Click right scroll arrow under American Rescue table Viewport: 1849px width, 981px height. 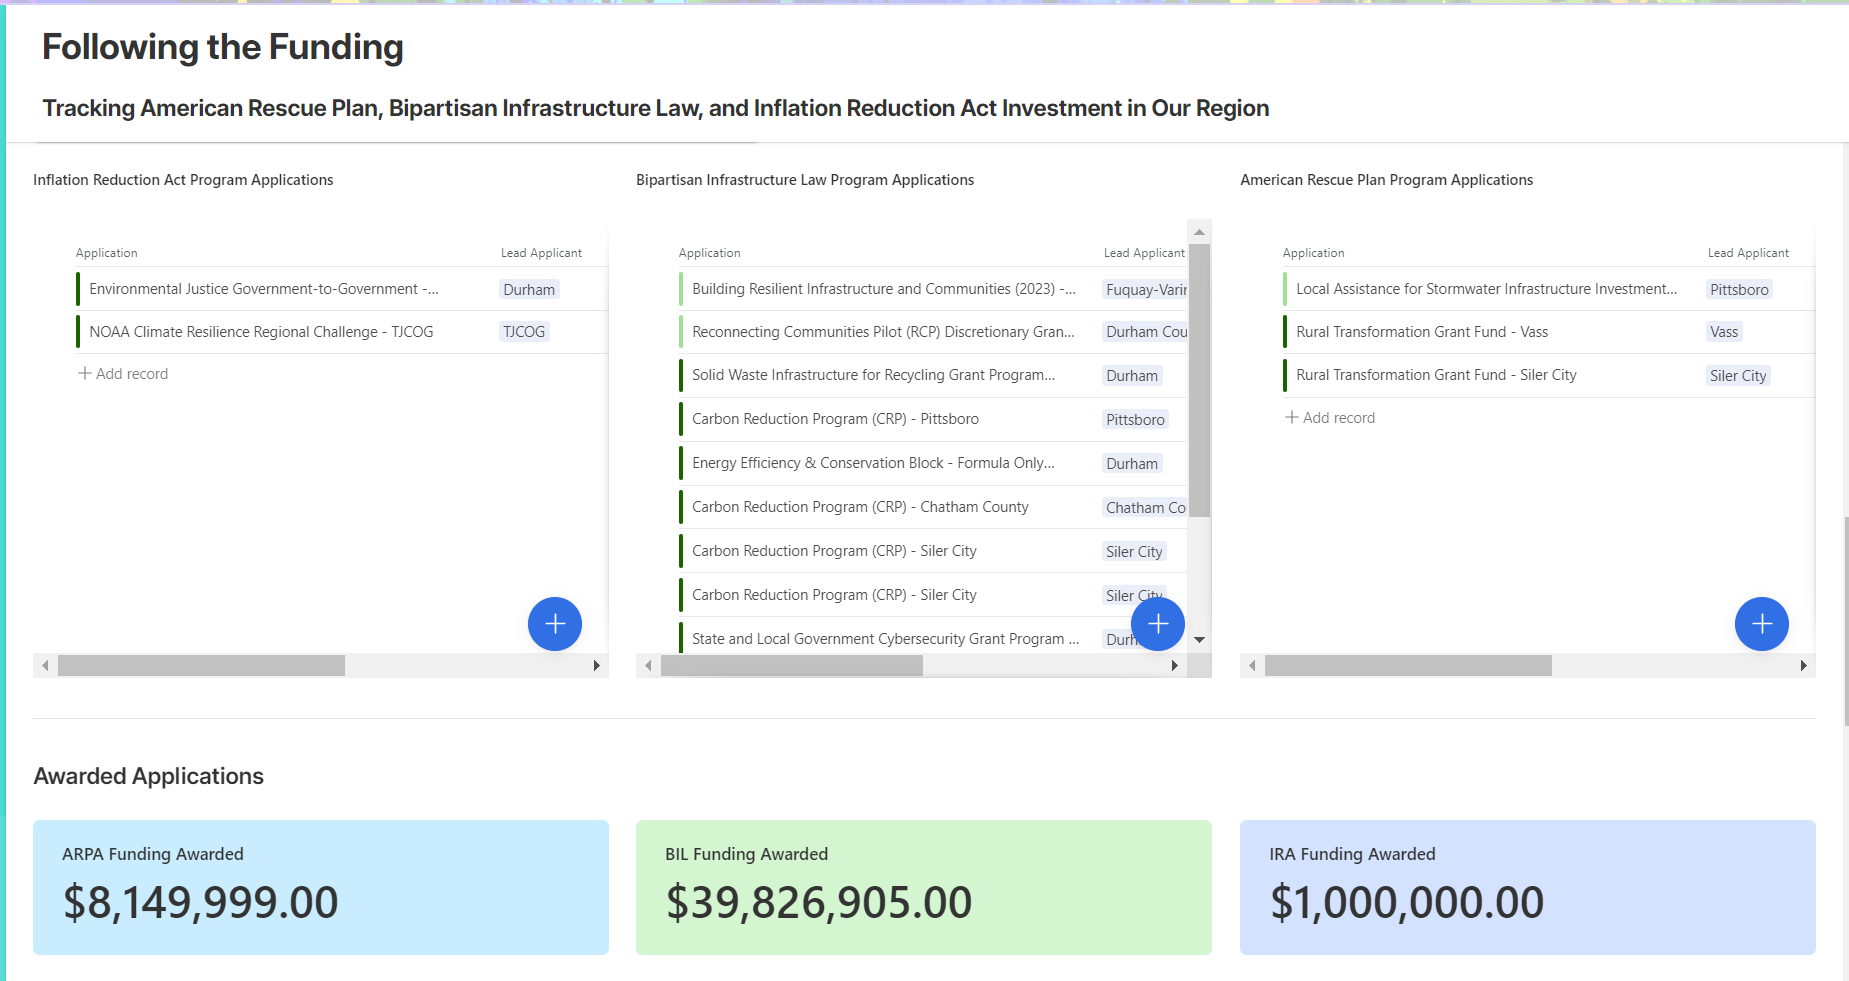(x=1803, y=666)
